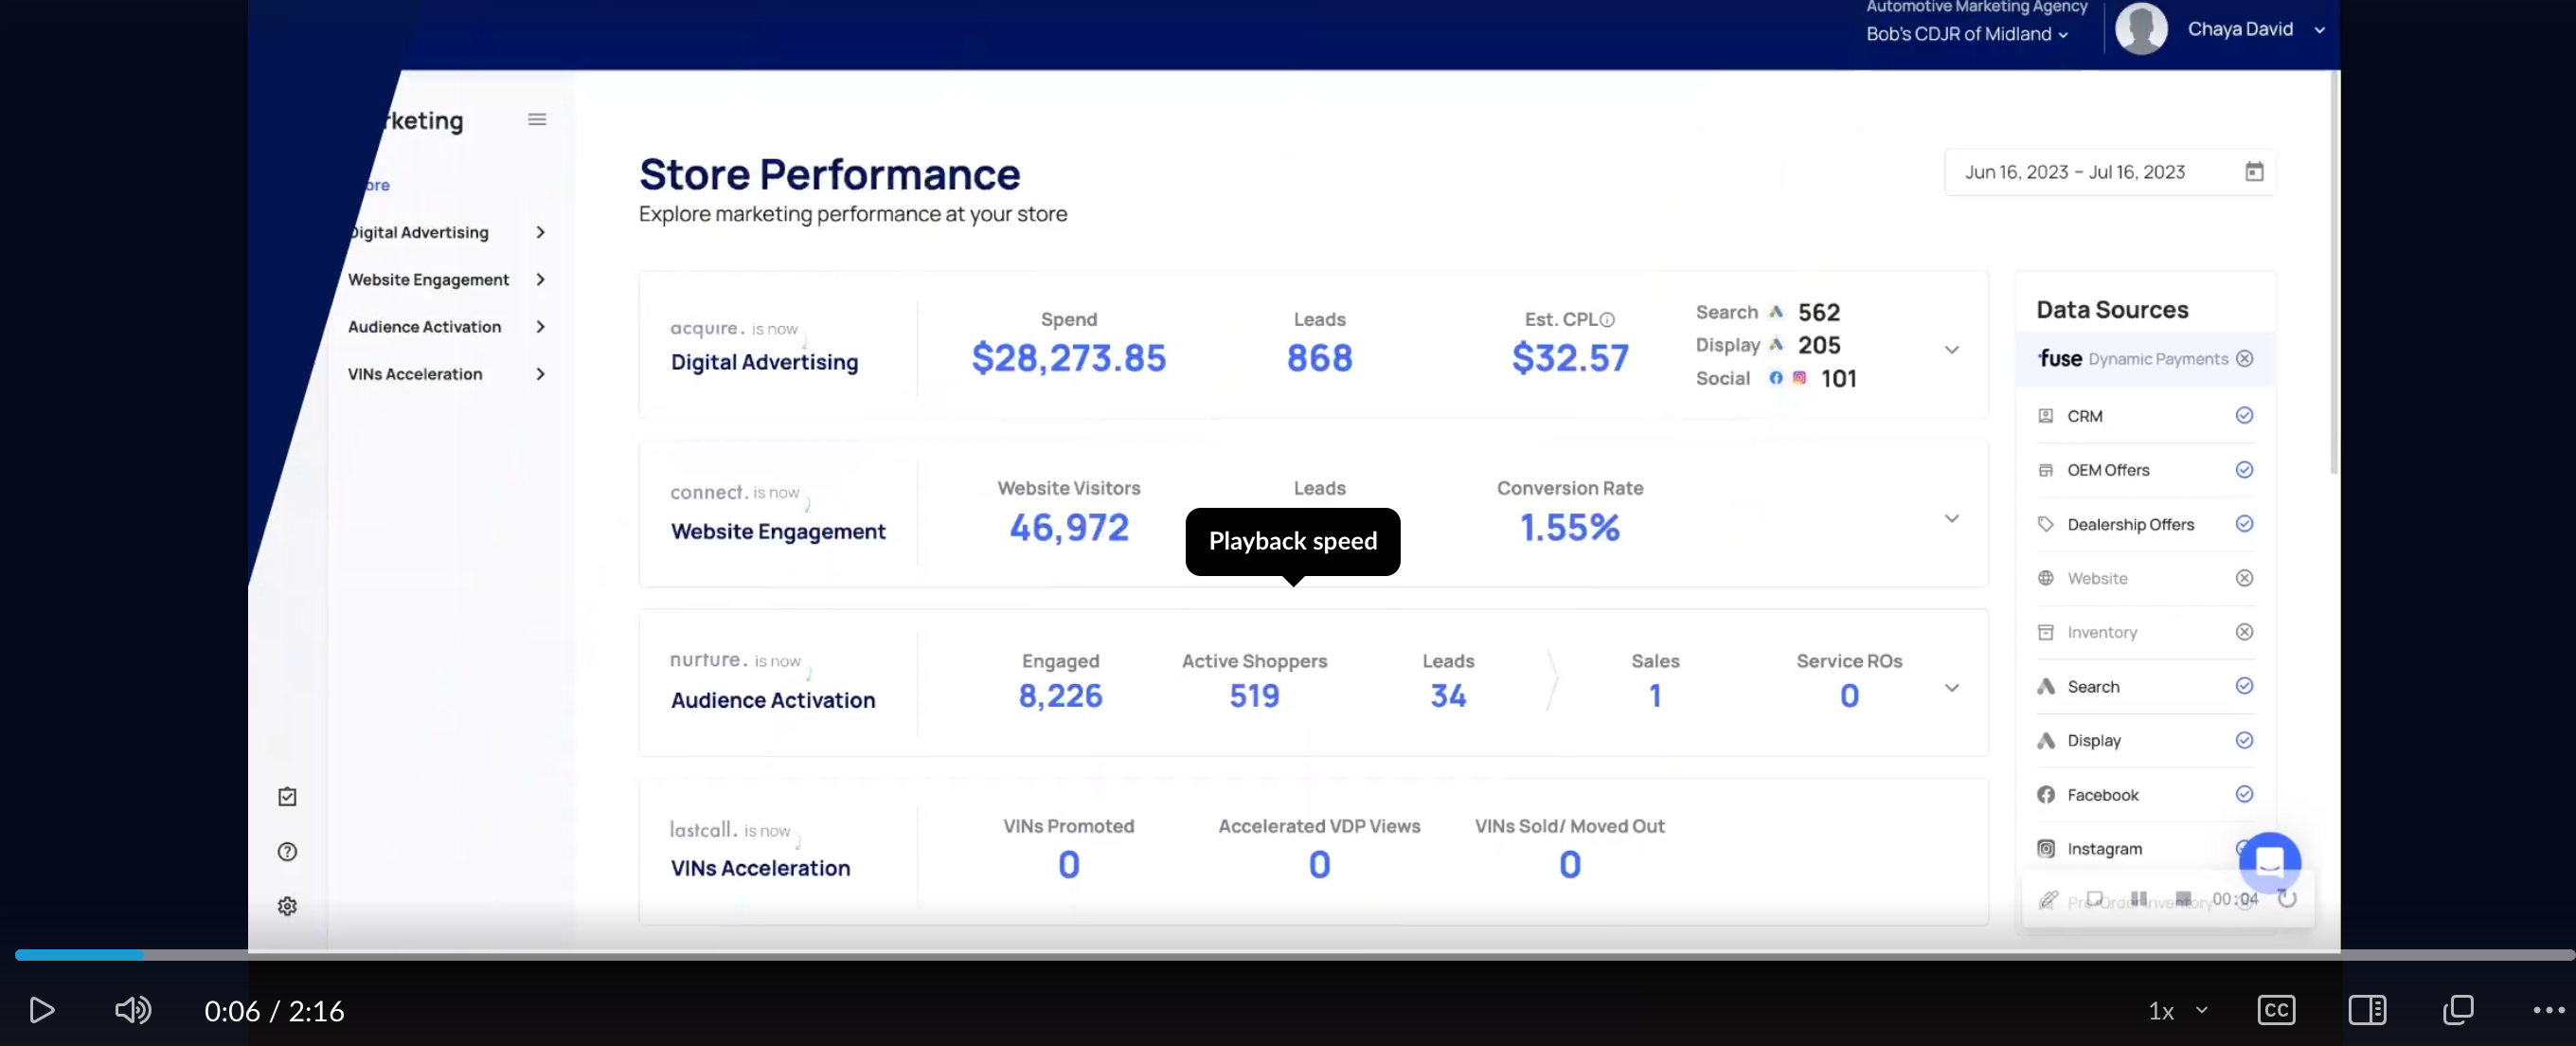
Task: Expand the Digital Advertising card chevron
Action: tap(1951, 349)
